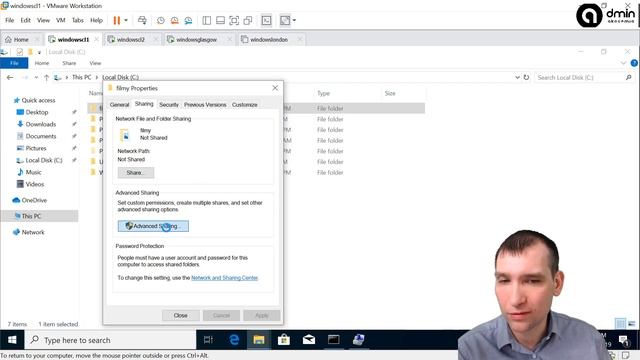Switch to the windowsglasgow VM tab
This screenshot has width=640, height=360.
click(x=196, y=40)
